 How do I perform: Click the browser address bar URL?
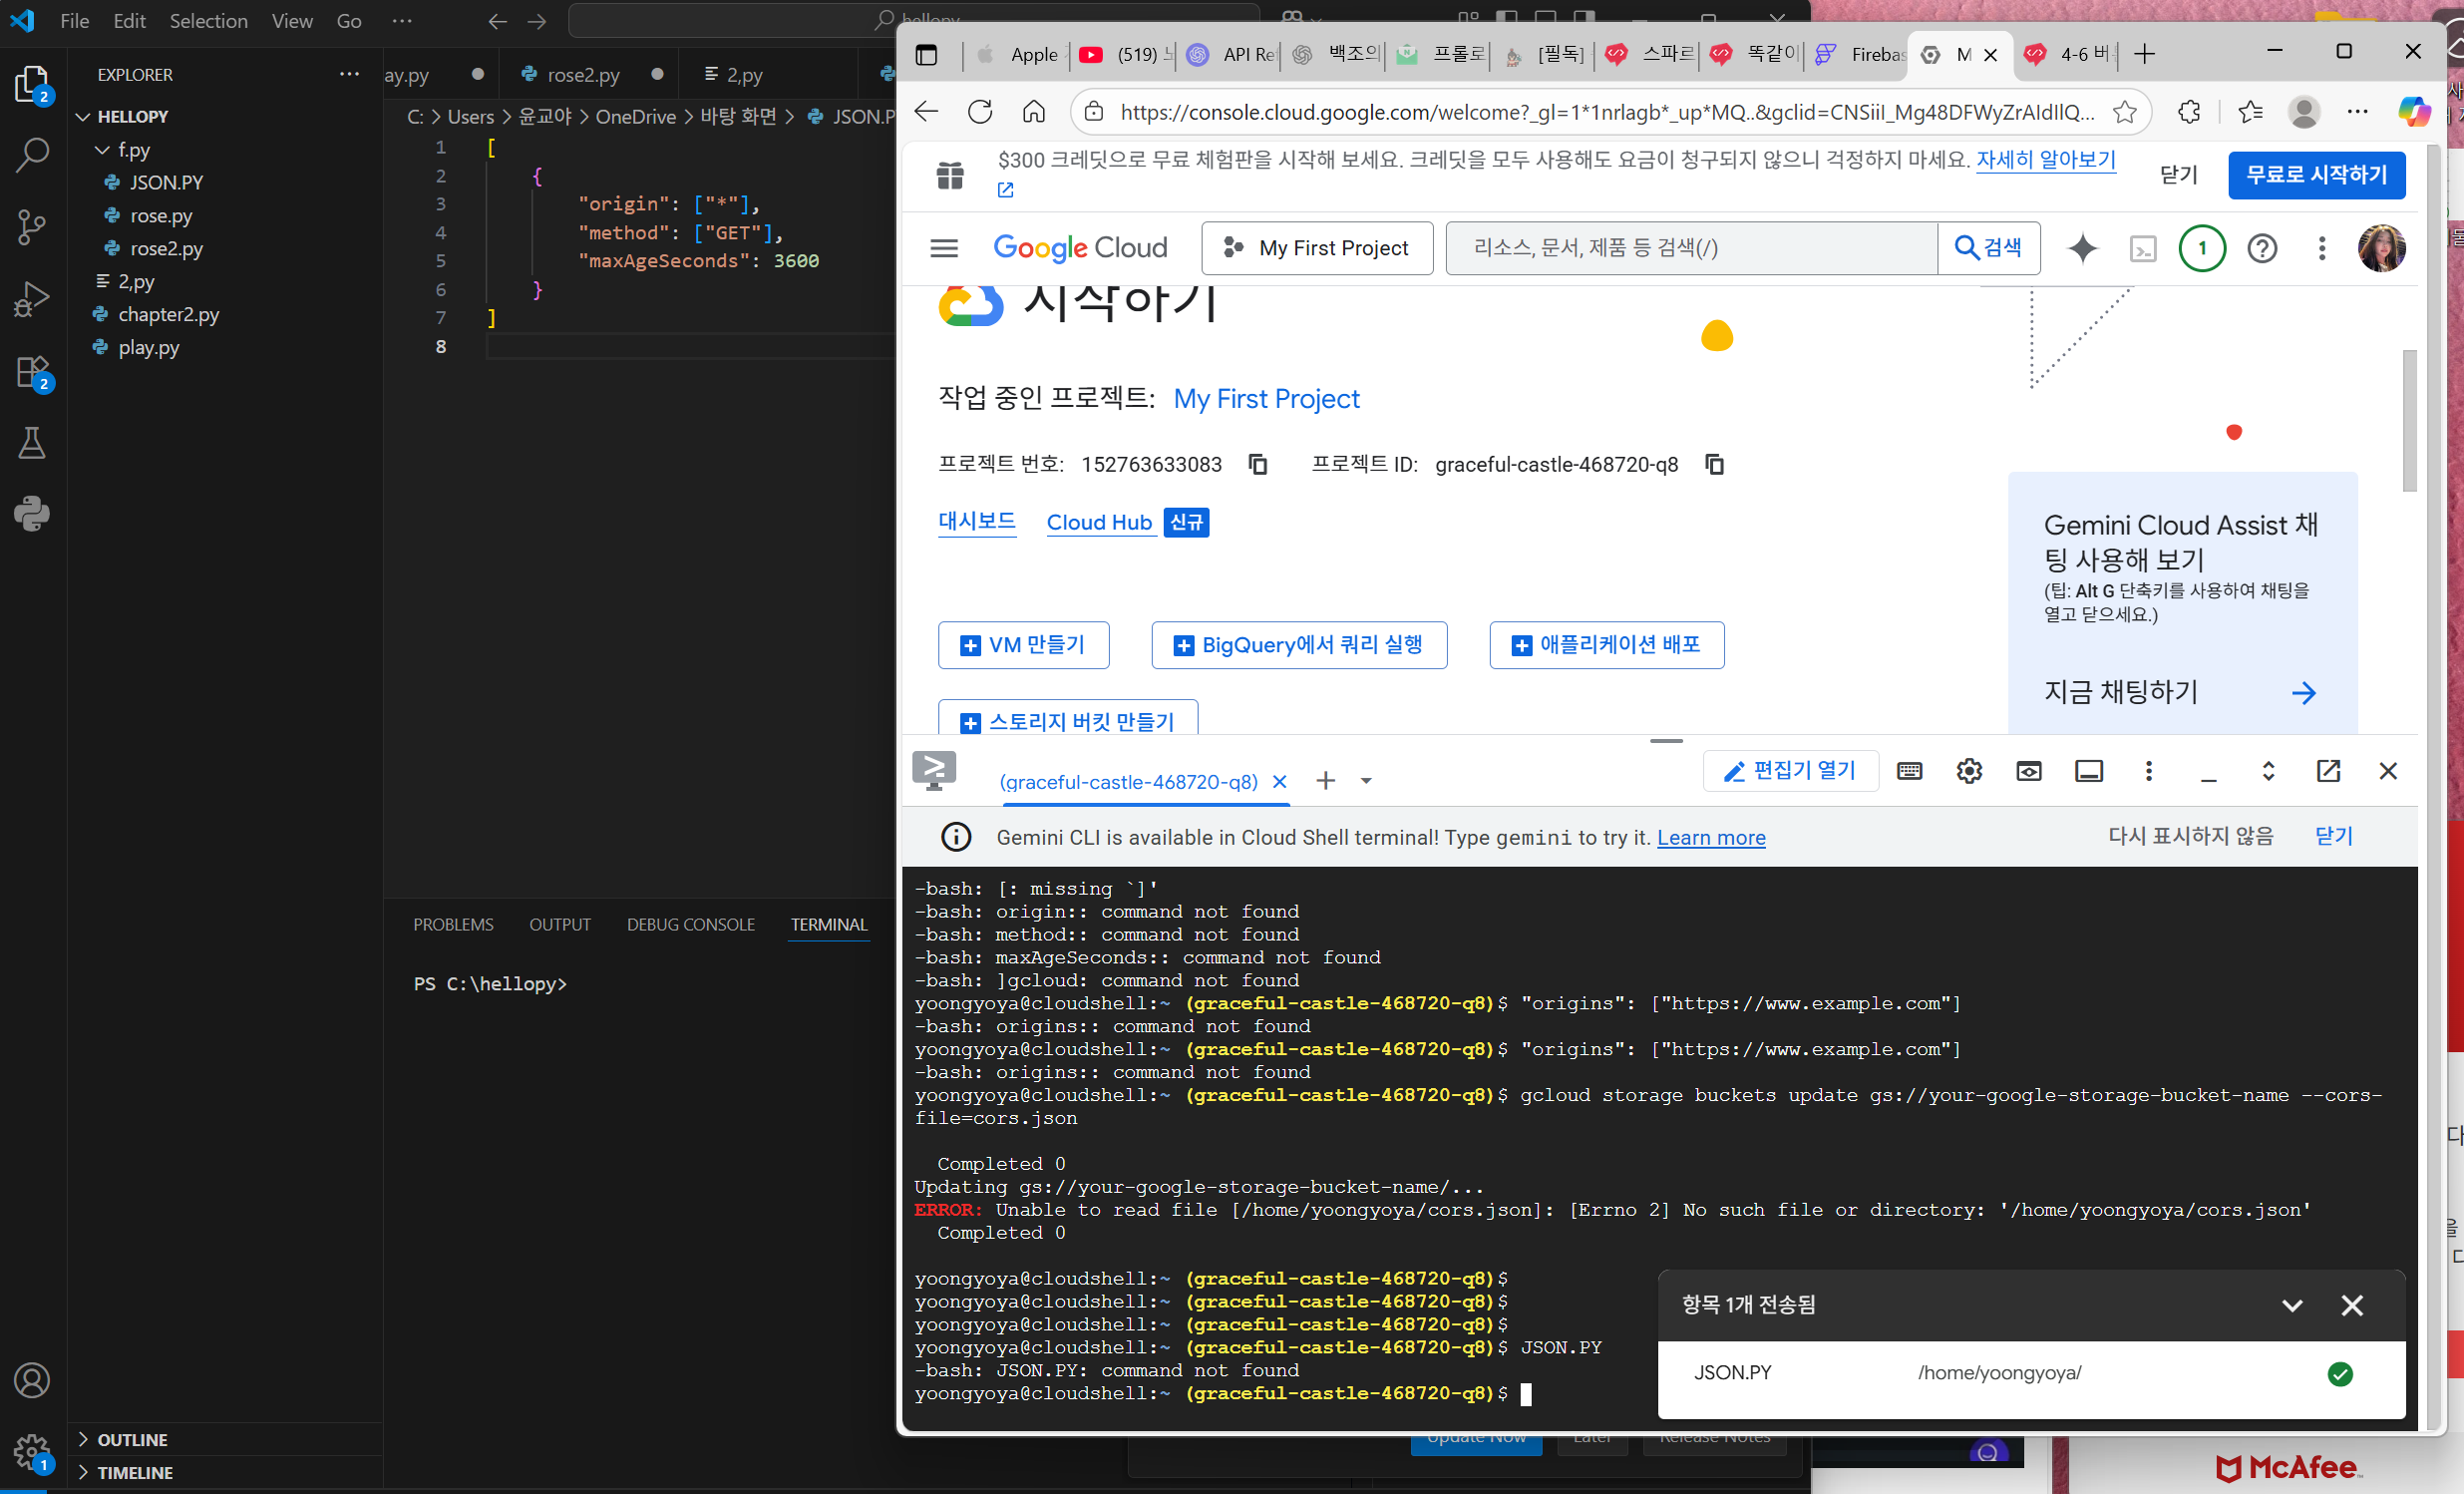(x=1606, y=112)
